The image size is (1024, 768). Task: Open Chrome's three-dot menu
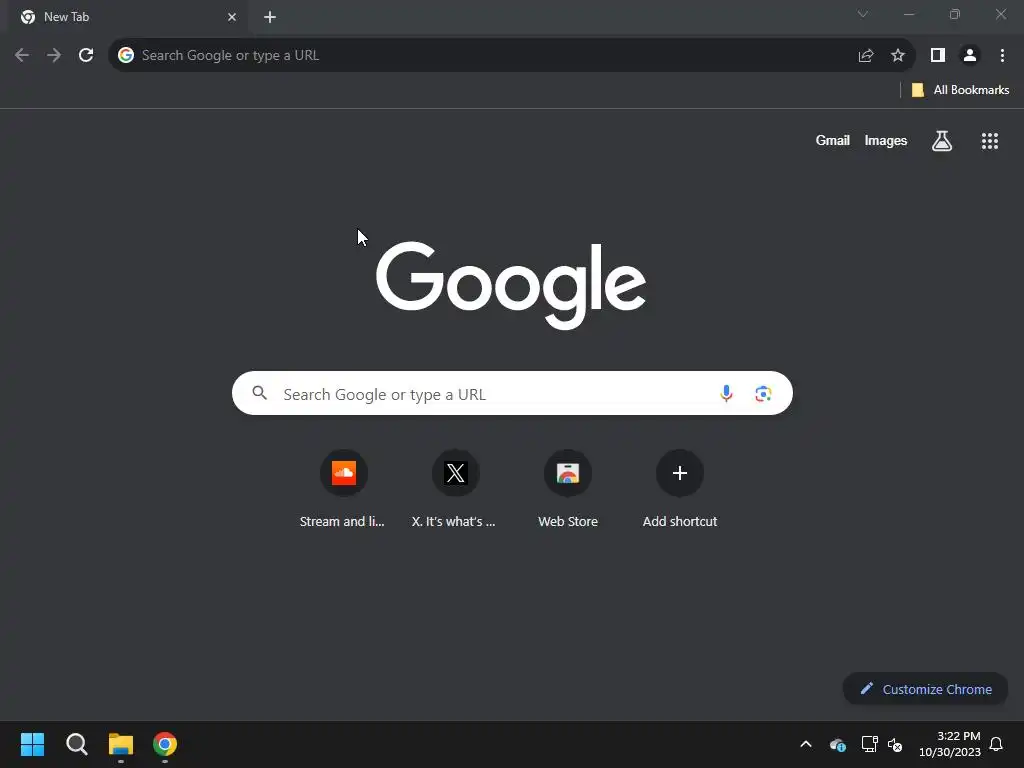coord(1002,56)
